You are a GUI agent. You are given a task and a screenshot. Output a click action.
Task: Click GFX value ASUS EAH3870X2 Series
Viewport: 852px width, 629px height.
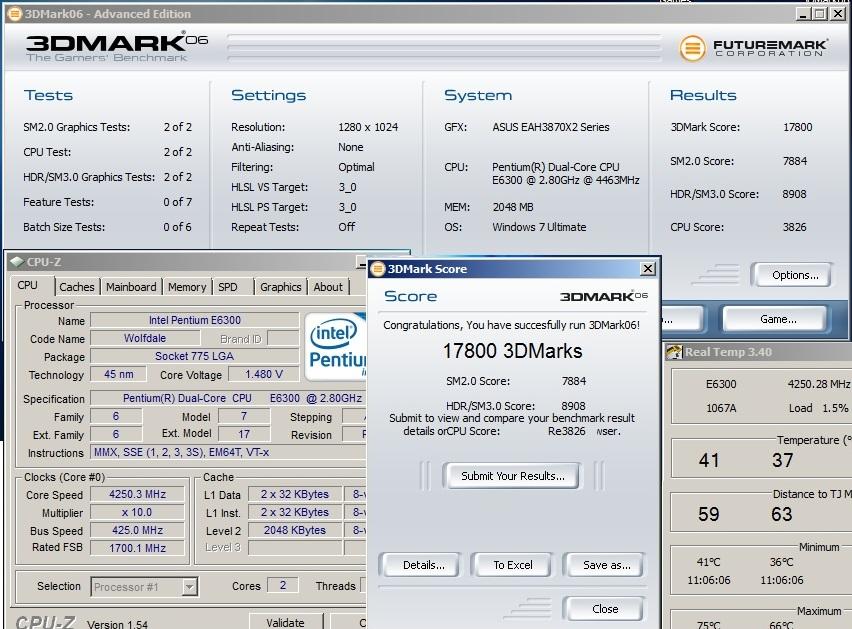coord(550,127)
